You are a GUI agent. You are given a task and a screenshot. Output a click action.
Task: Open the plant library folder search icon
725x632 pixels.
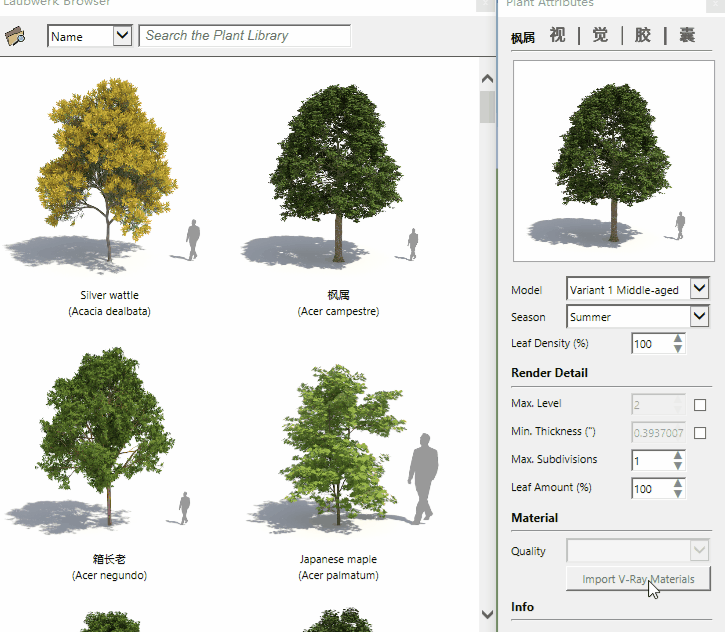15,36
